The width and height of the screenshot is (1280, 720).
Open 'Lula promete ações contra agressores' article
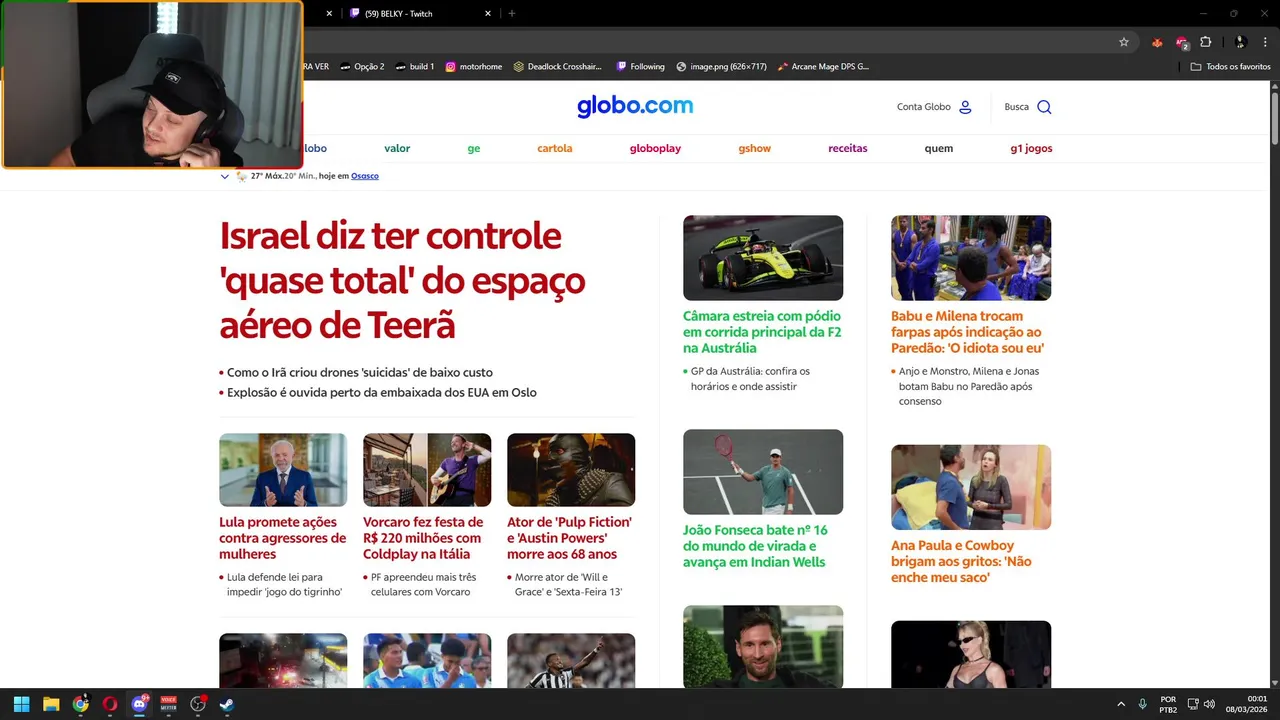click(283, 538)
